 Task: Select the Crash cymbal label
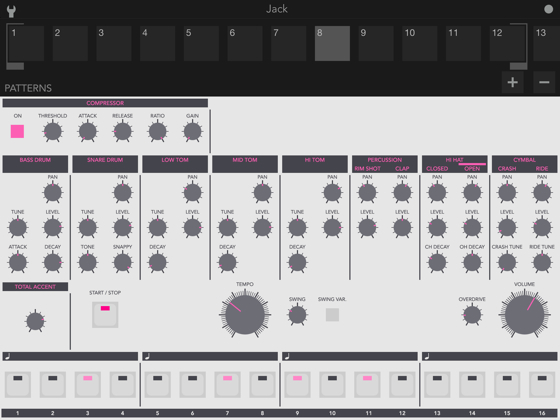point(507,169)
